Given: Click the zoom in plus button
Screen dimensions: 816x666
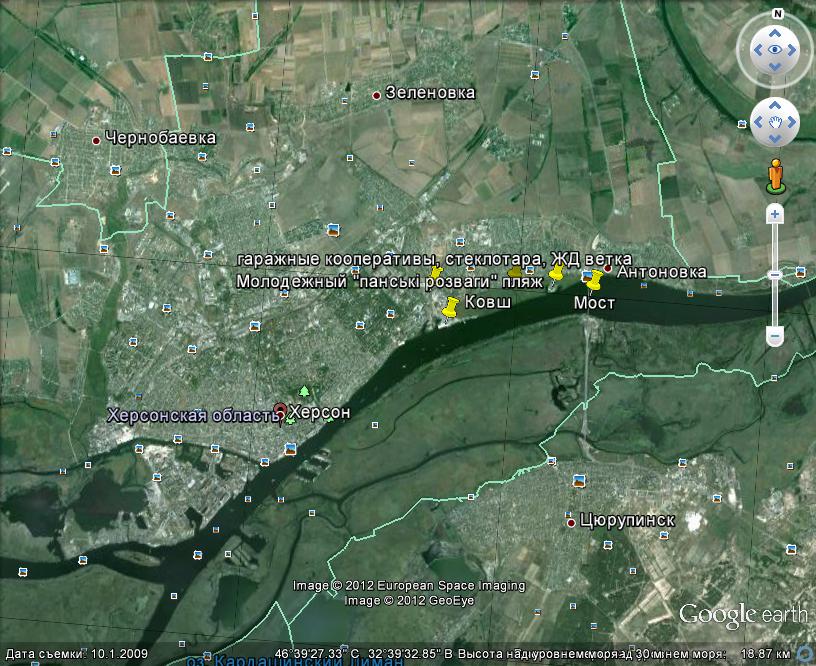Looking at the screenshot, I should click(775, 214).
